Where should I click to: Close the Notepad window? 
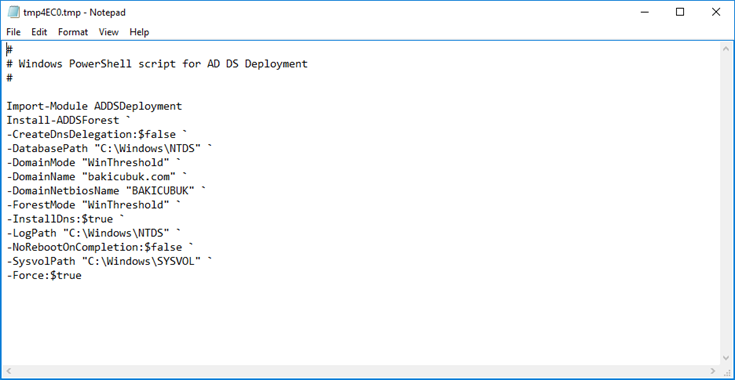pyautogui.click(x=716, y=12)
